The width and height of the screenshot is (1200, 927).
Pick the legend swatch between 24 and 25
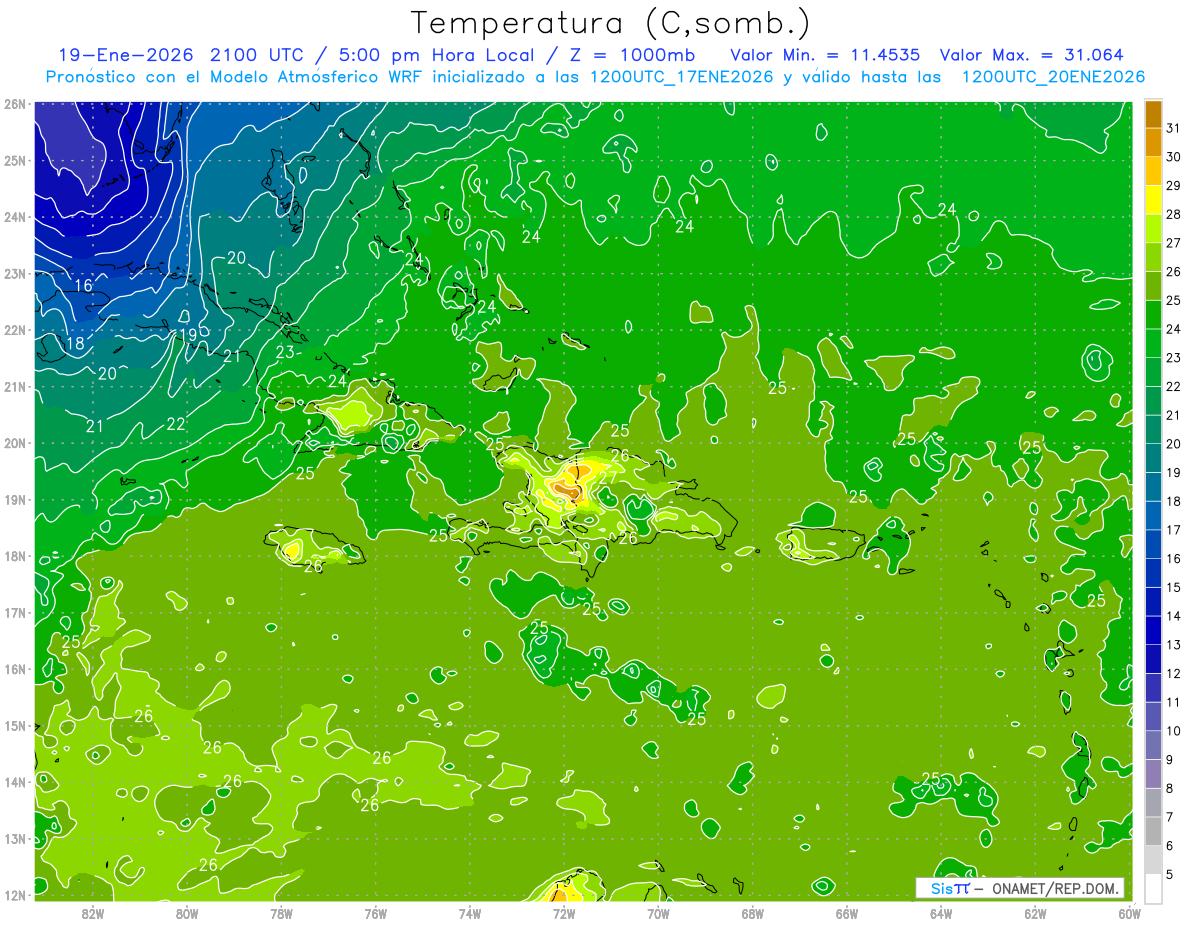pyautogui.click(x=1153, y=314)
